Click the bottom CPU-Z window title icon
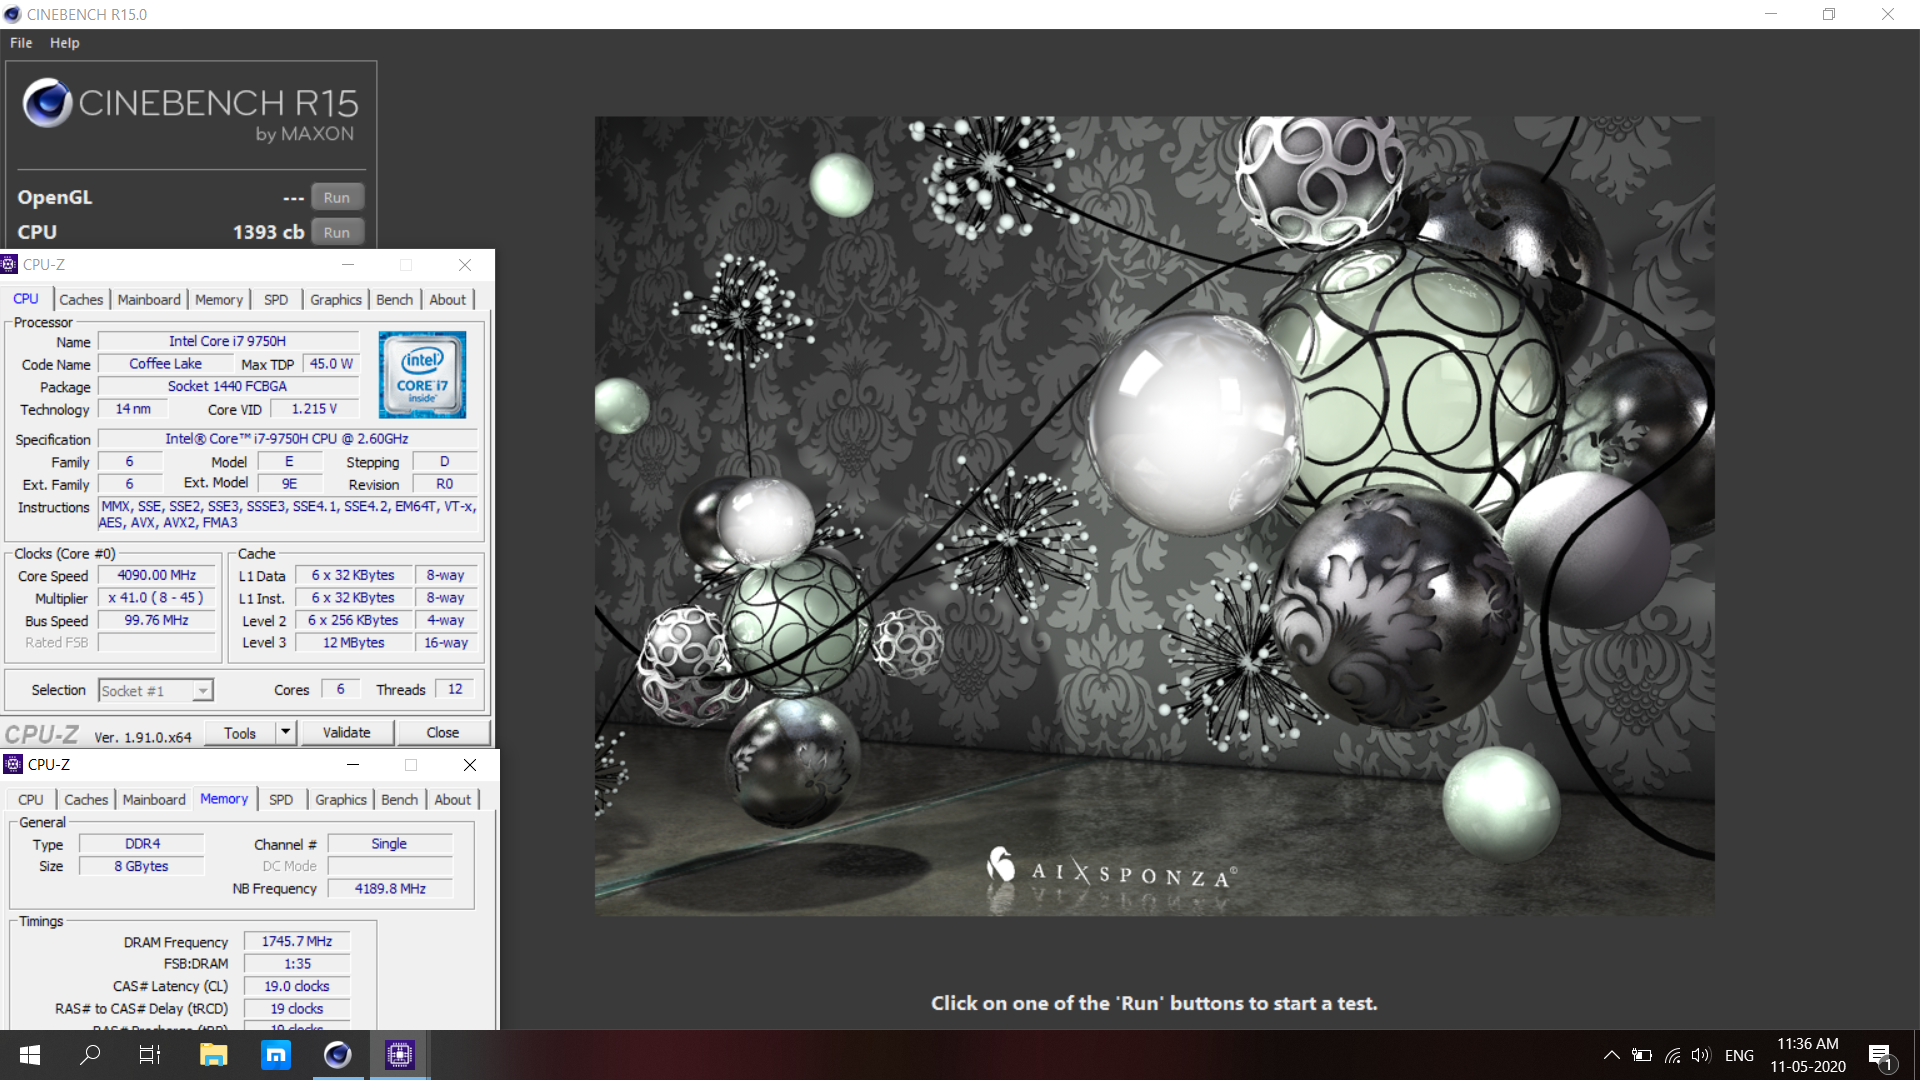This screenshot has height=1080, width=1920. tap(13, 765)
